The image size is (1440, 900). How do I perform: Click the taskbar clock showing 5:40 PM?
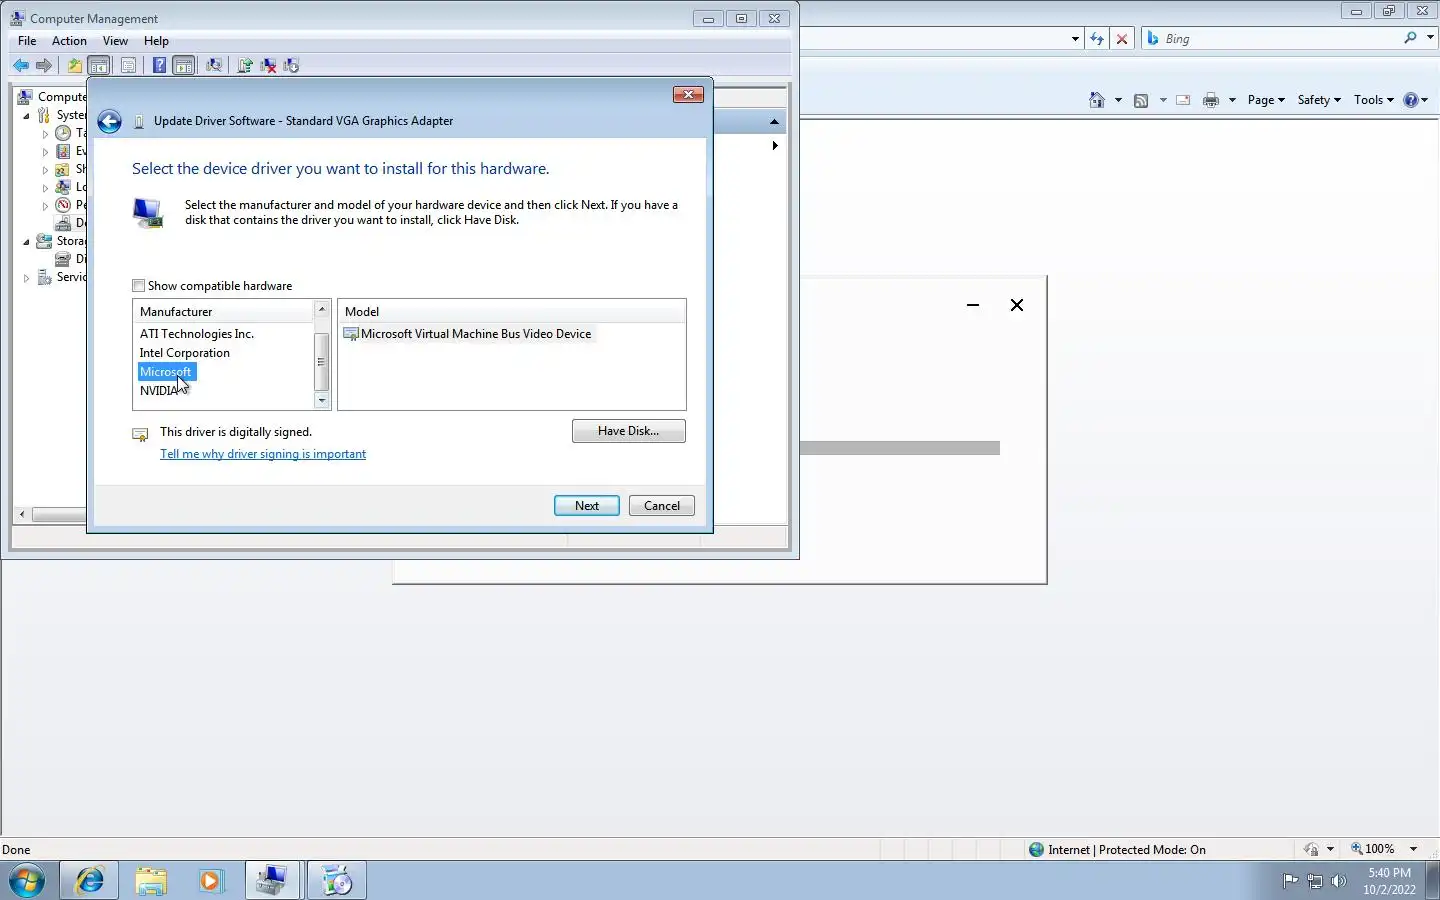pyautogui.click(x=1389, y=881)
